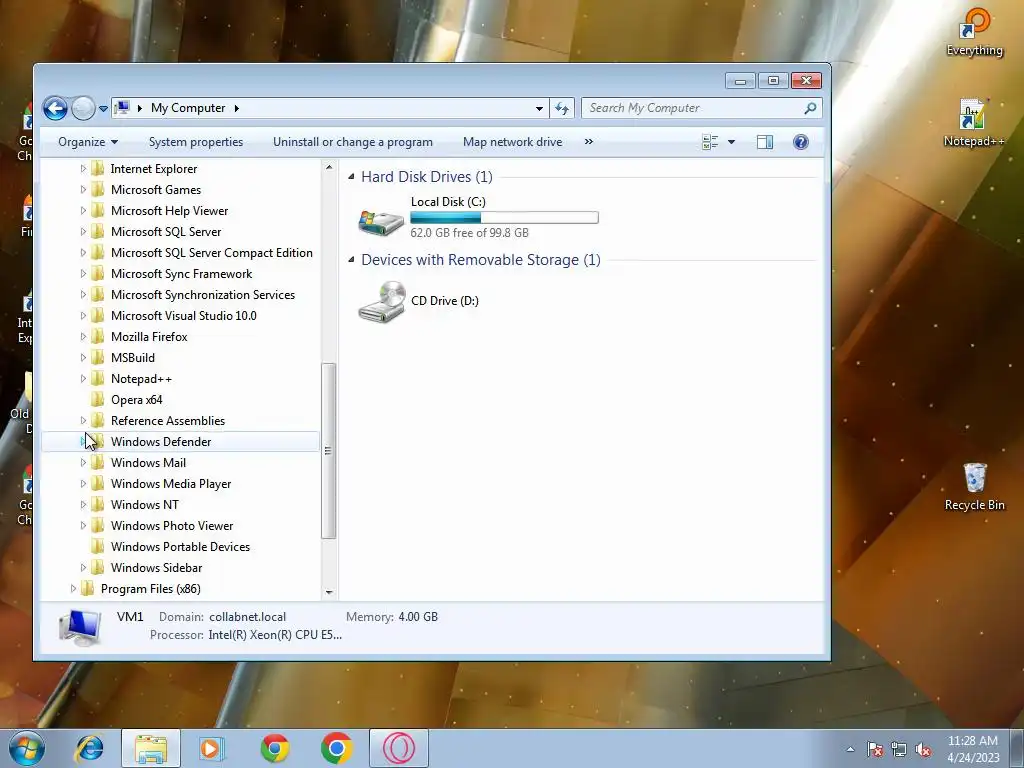
Task: Open the Start menu orb
Action: 27,748
